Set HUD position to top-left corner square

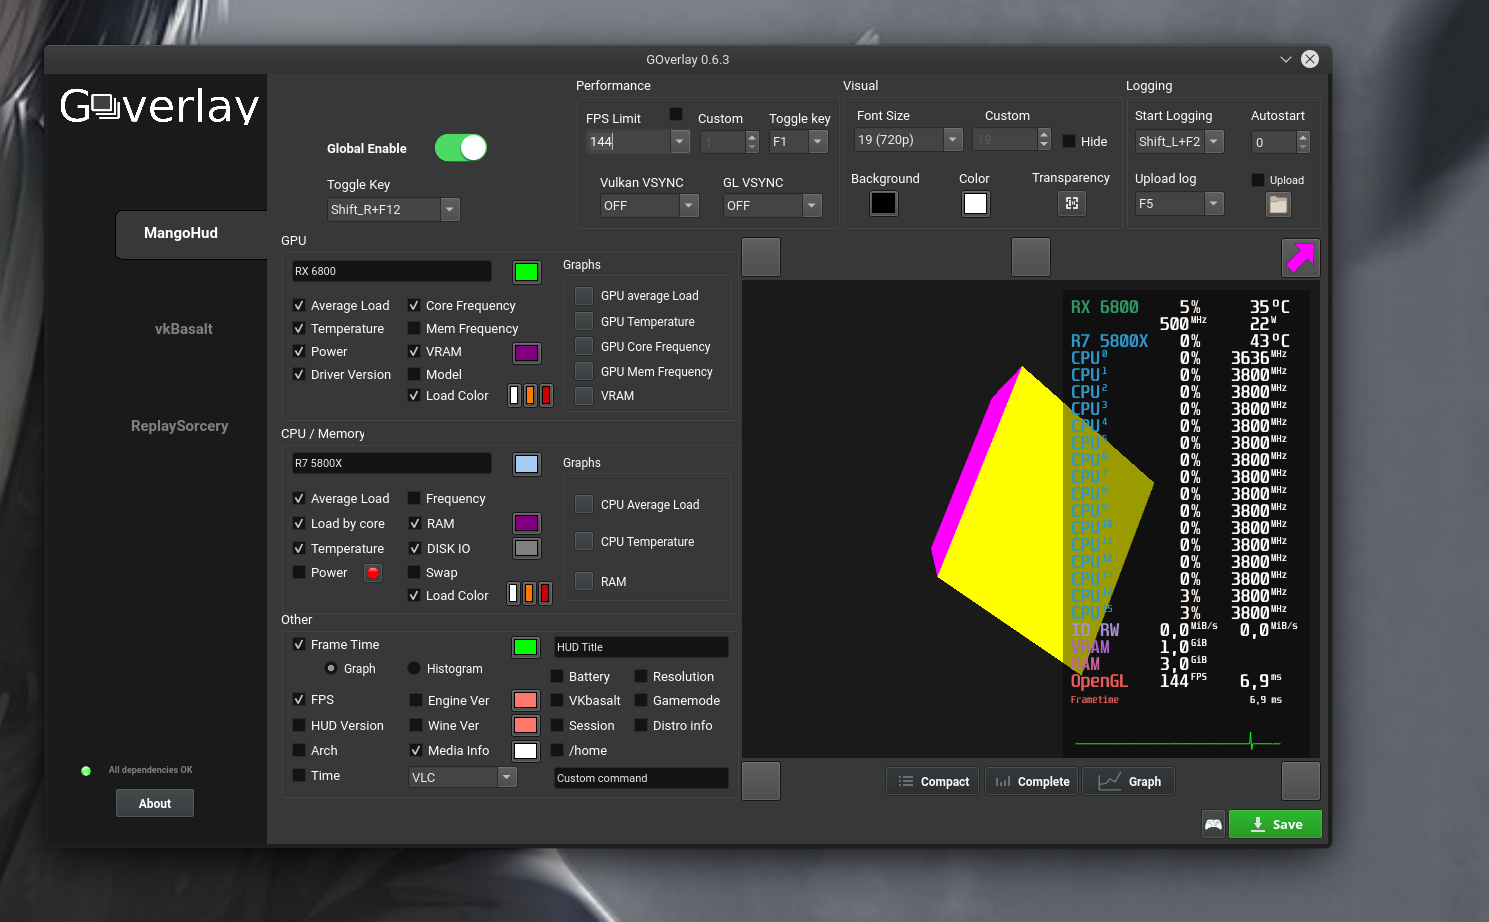coord(761,257)
